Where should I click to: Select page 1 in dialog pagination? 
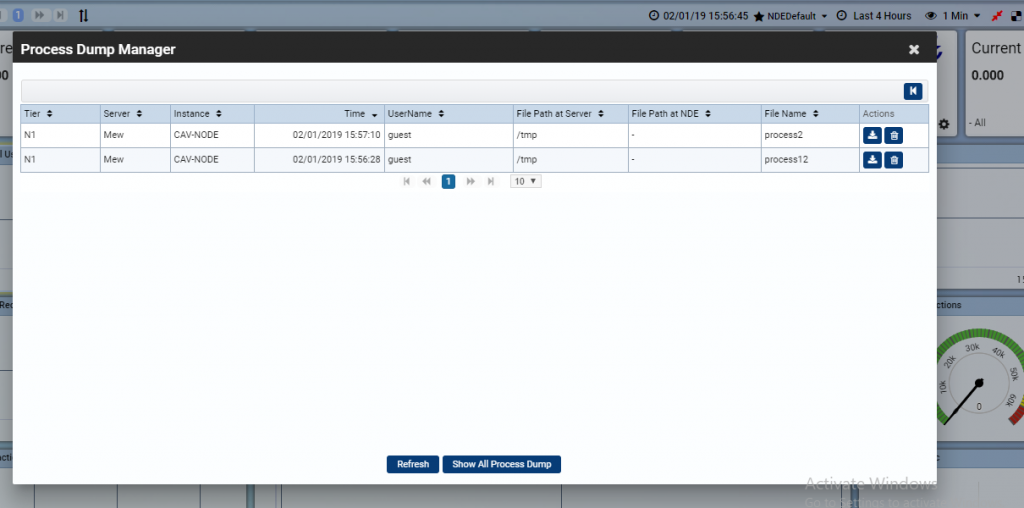tap(448, 182)
